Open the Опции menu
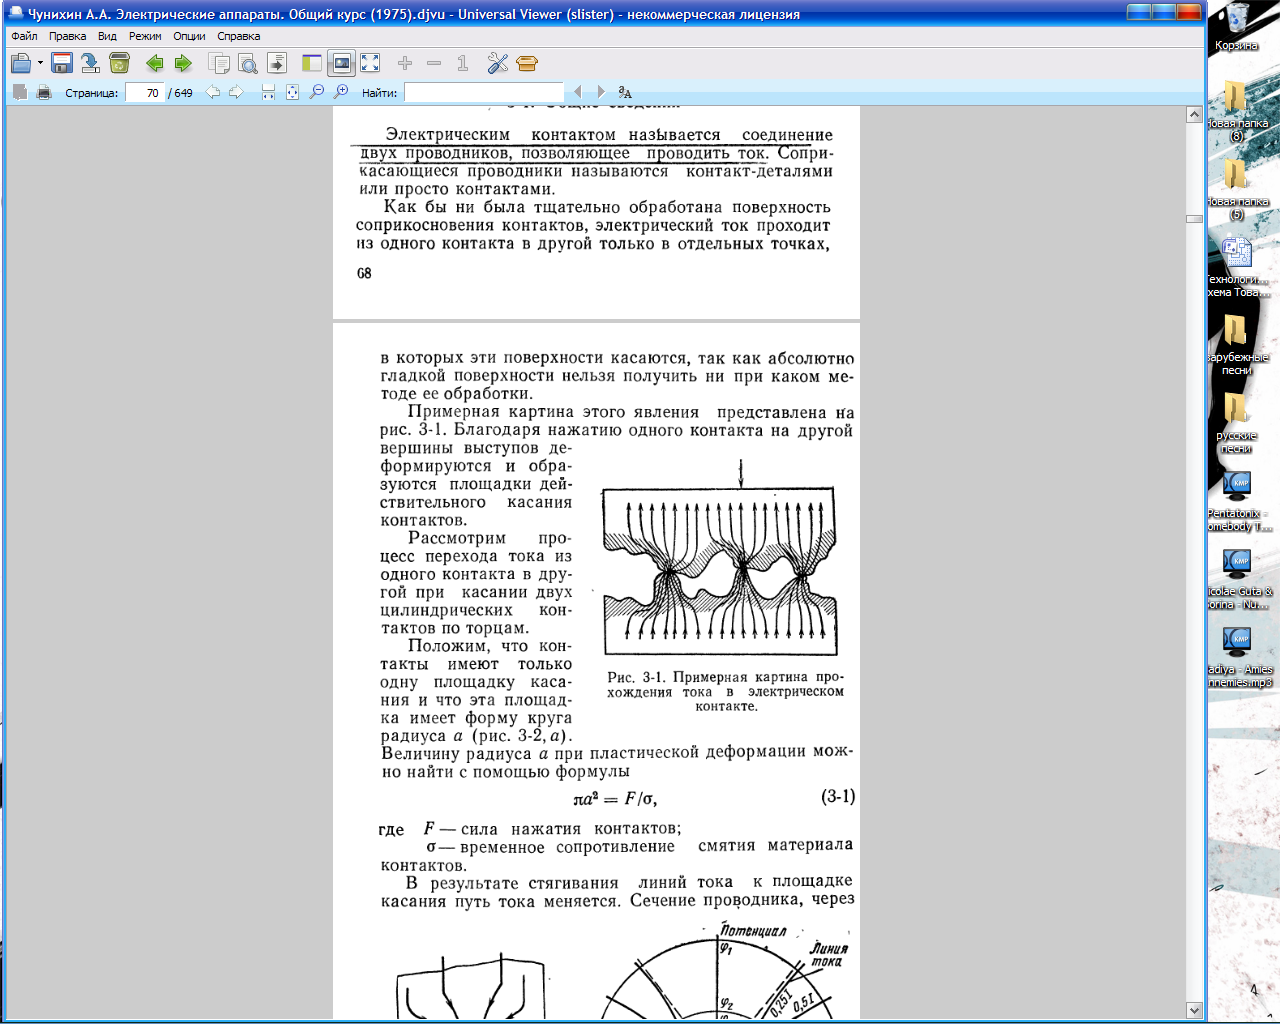 tap(189, 36)
